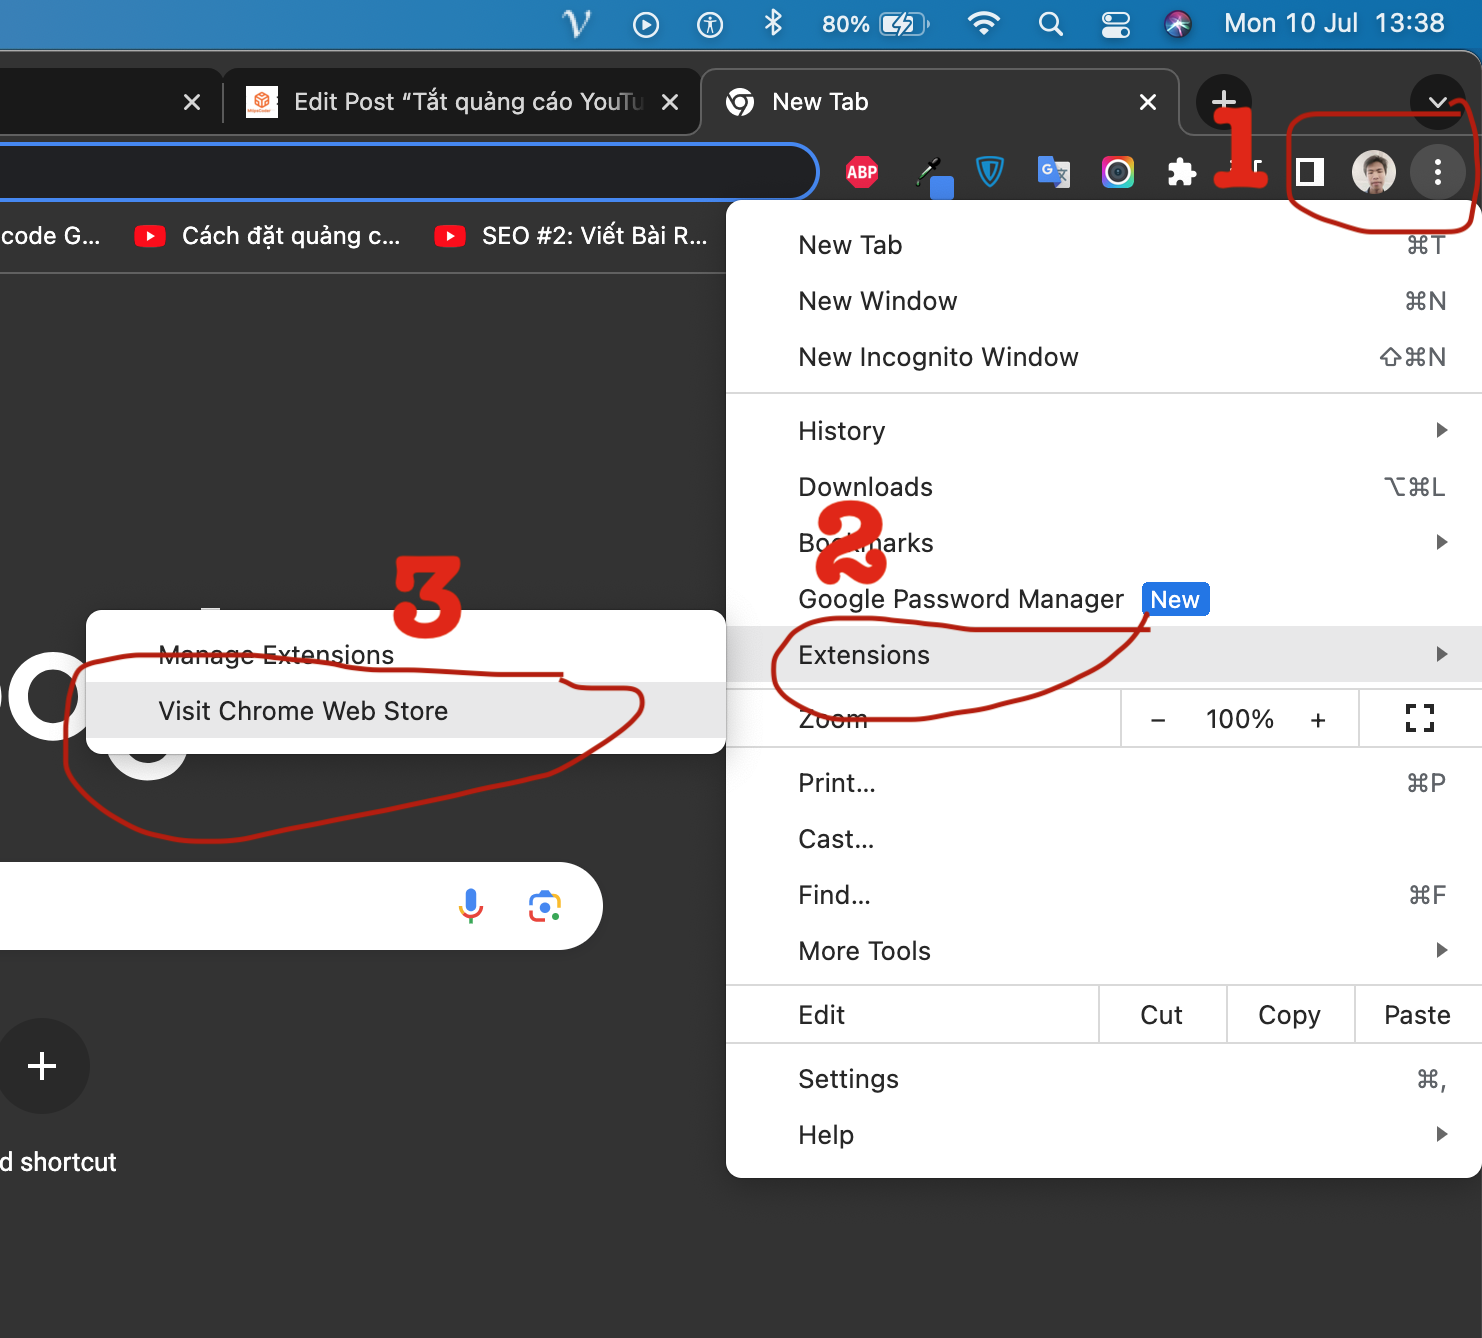This screenshot has width=1482, height=1338.
Task: Open the 'SEO #2: Viết Bài R...' bookmark
Action: (572, 236)
